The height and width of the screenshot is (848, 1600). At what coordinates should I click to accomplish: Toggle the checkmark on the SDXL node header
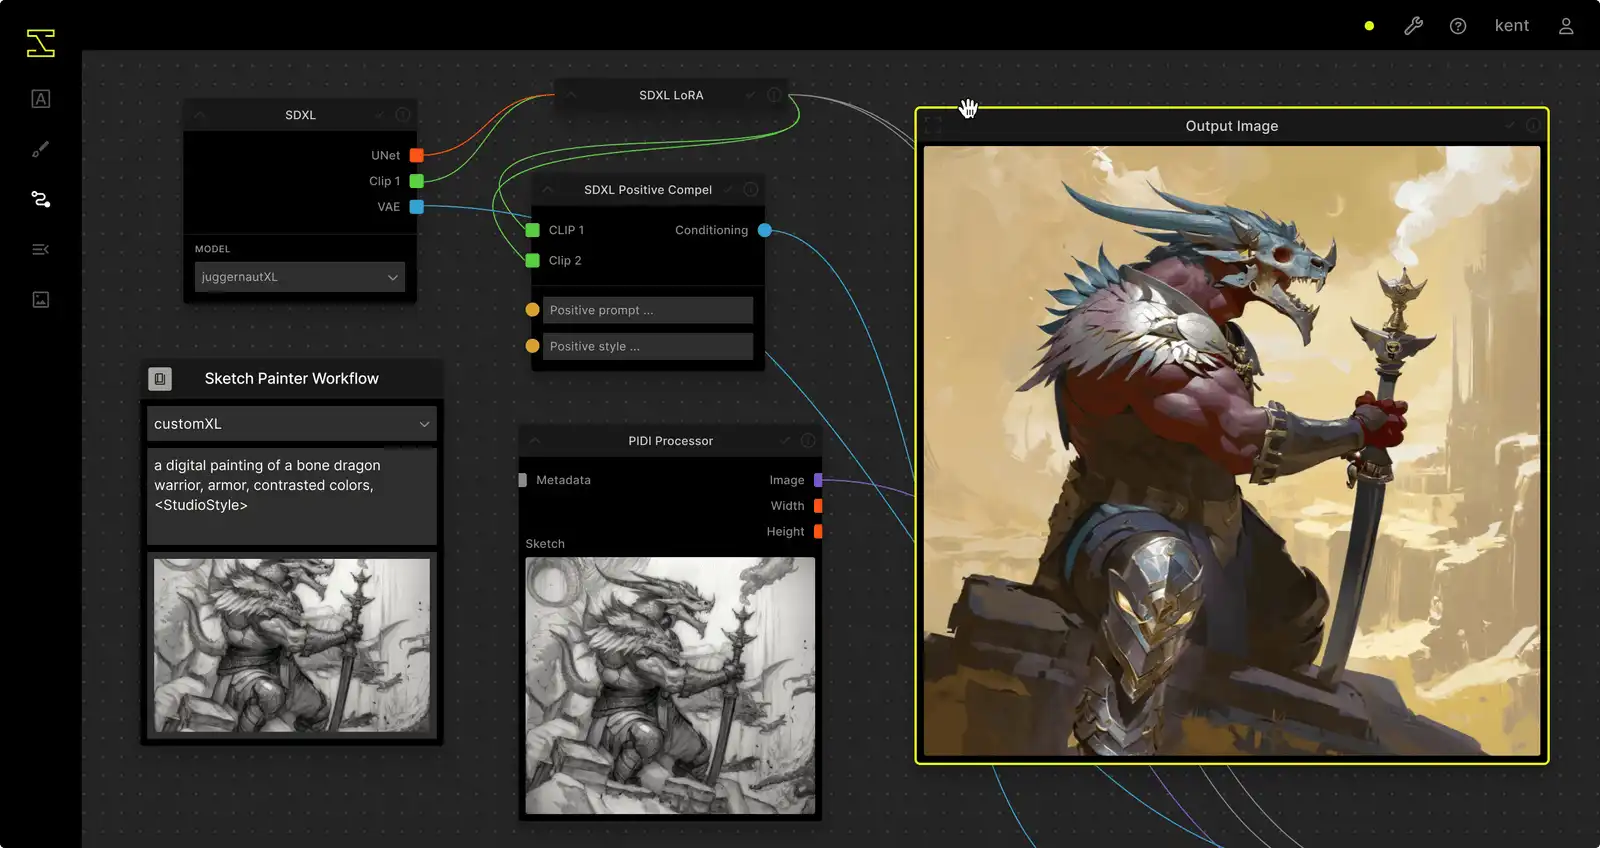(x=378, y=115)
